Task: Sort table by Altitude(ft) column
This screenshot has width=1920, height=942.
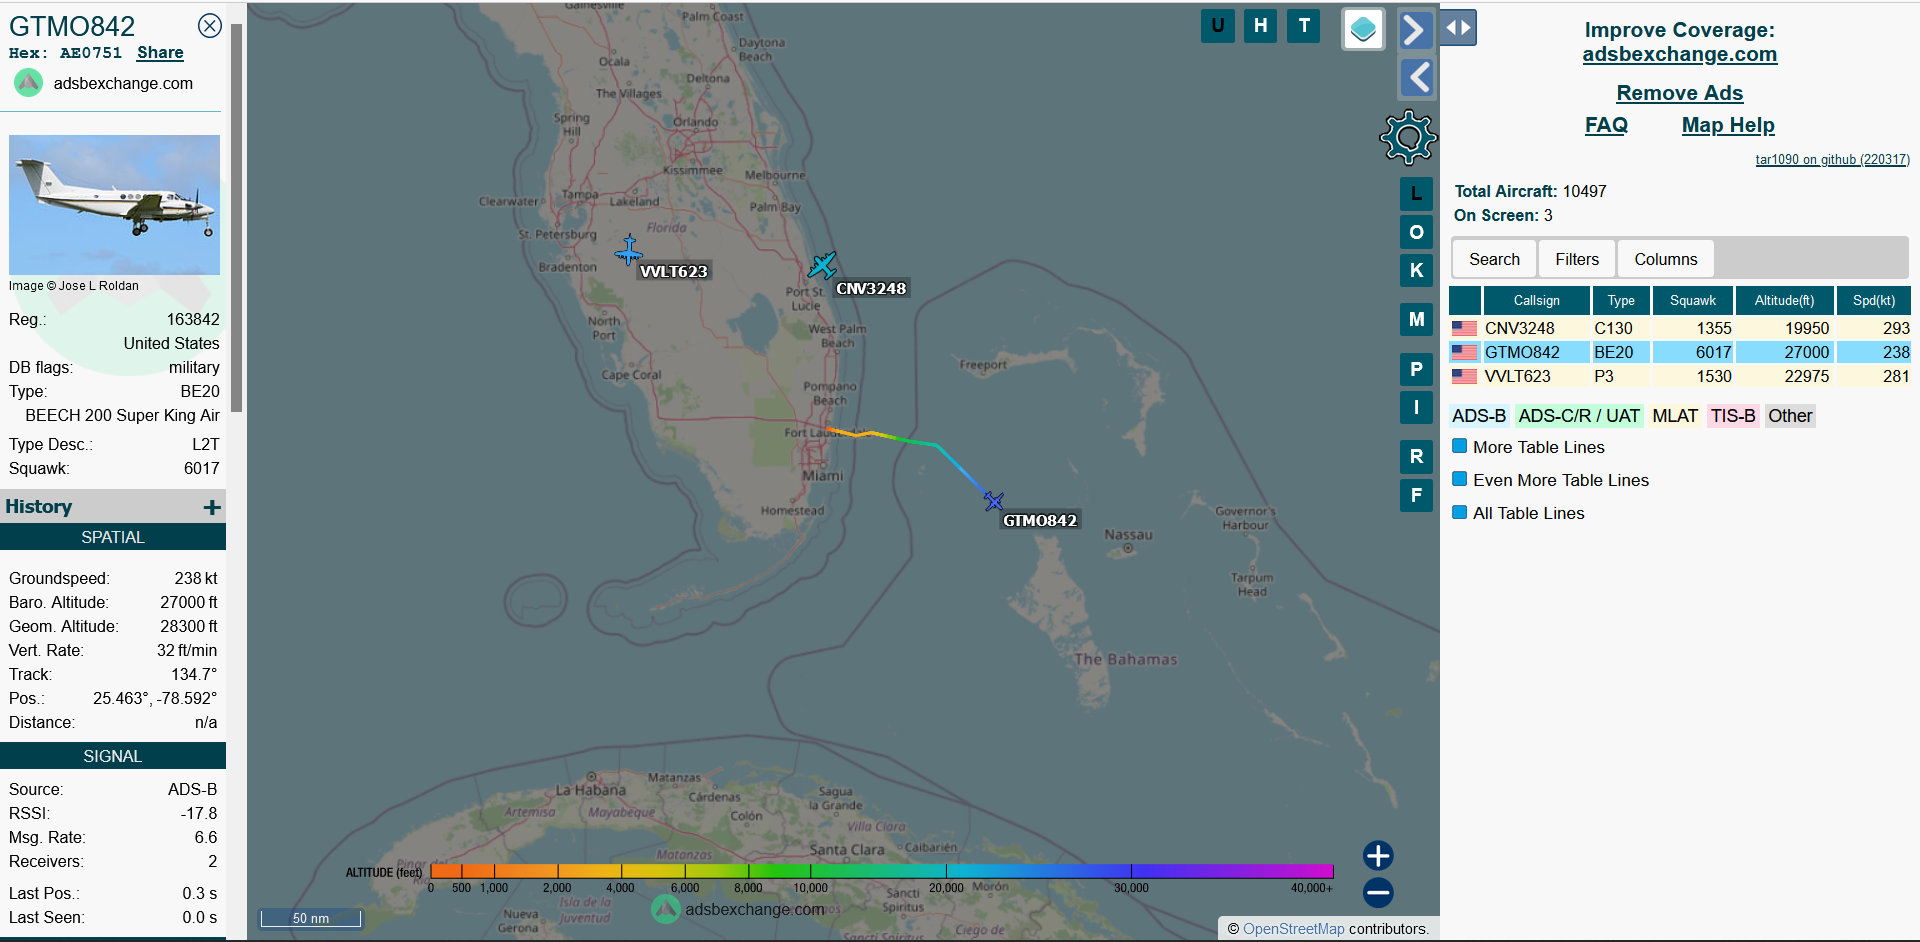Action: (x=1784, y=300)
